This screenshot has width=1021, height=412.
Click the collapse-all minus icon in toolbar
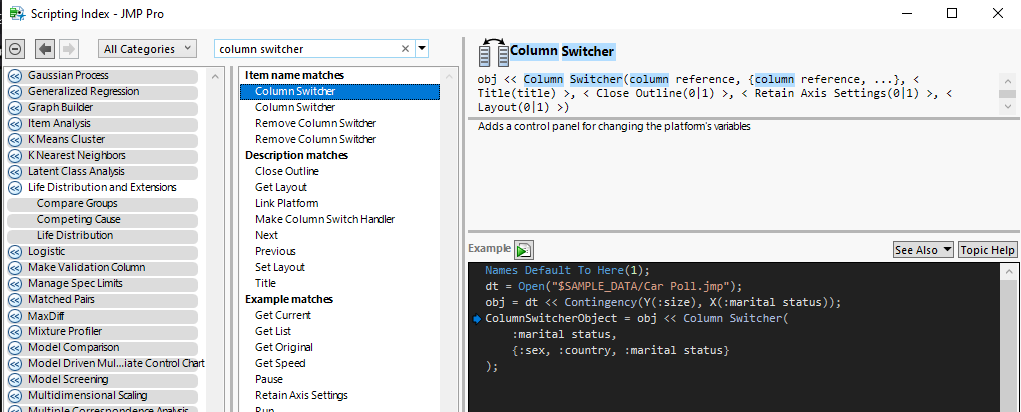[15, 49]
